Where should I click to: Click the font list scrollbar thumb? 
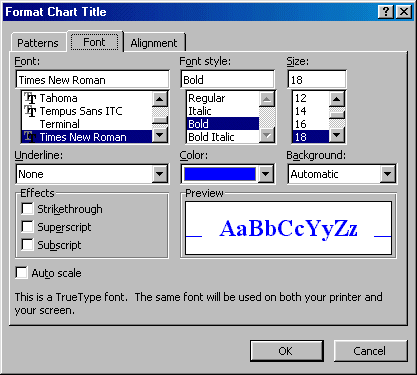(160, 120)
